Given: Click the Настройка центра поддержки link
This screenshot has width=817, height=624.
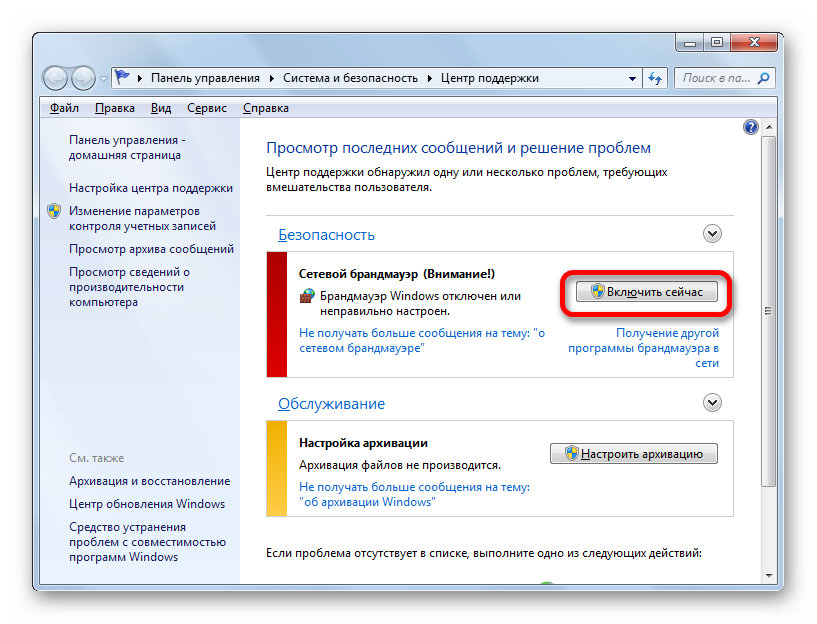Looking at the screenshot, I should [151, 188].
